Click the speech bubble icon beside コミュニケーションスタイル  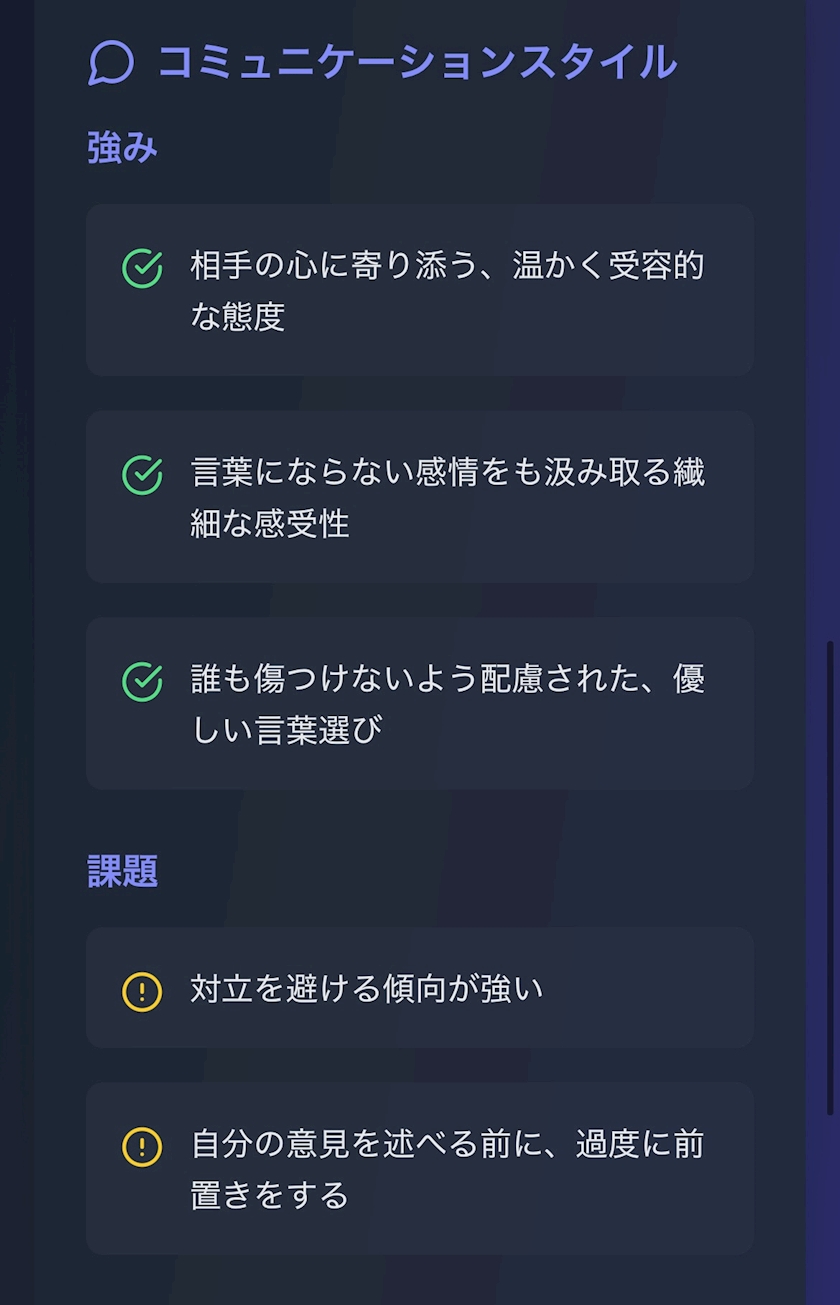(x=110, y=63)
